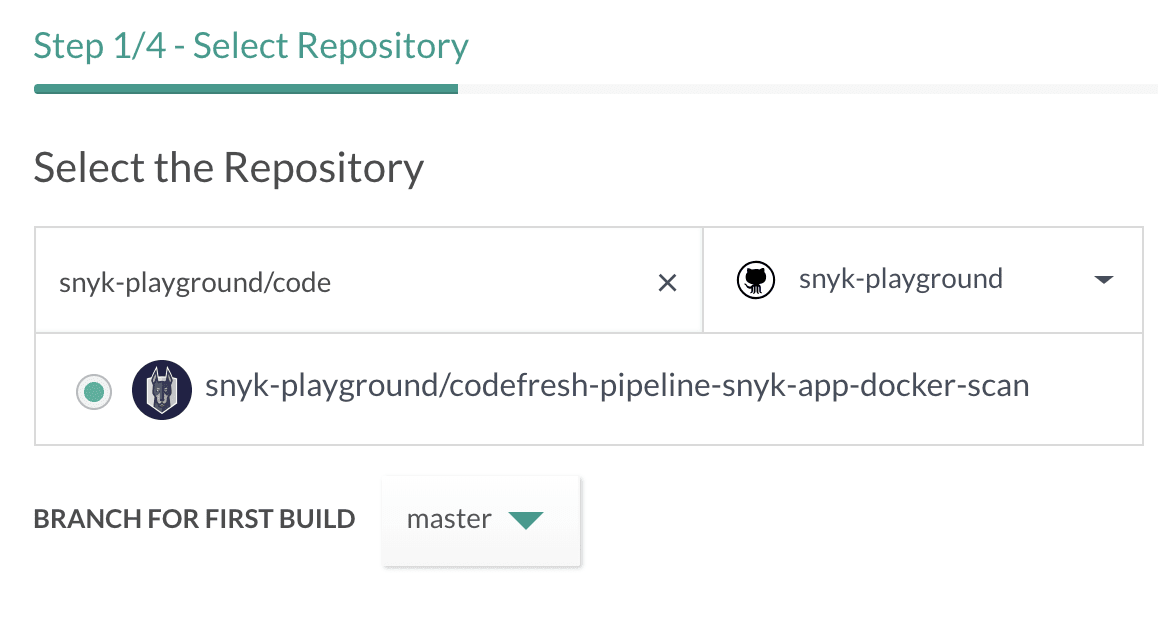Open the master branch dropdown
Screen dimensions: 1158x628
point(481,520)
